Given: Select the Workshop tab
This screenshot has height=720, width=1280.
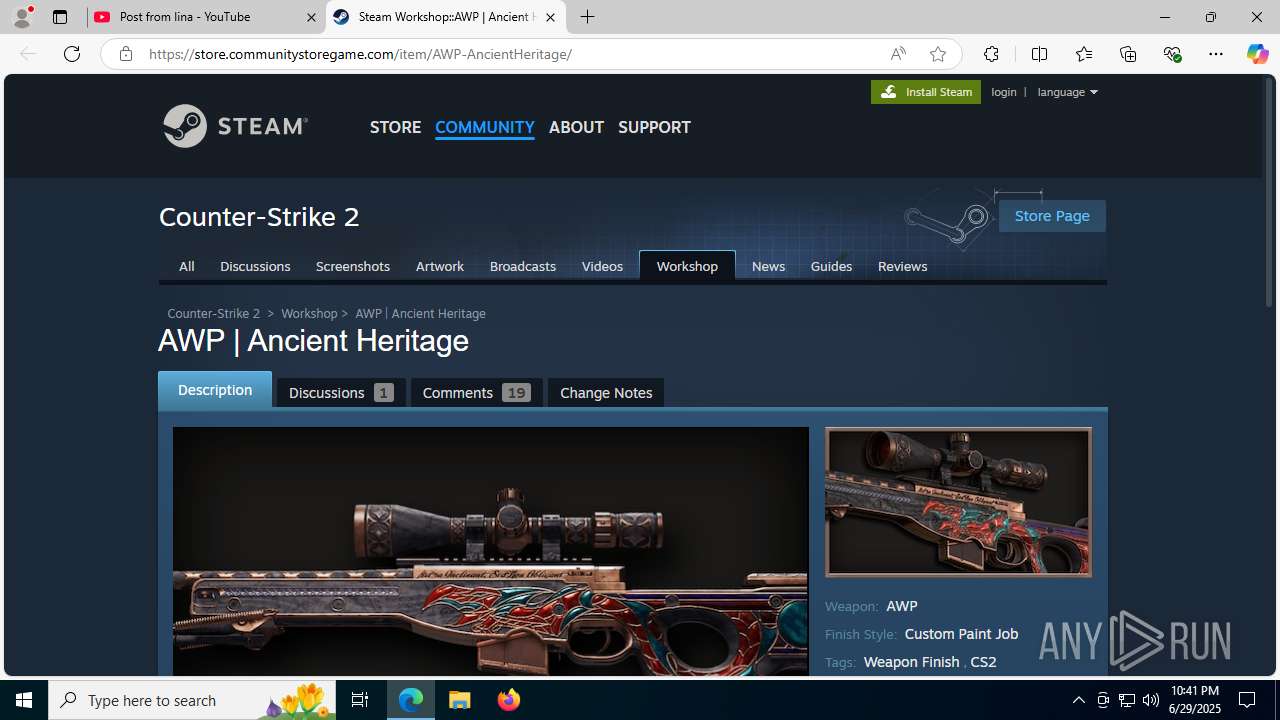Looking at the screenshot, I should [x=687, y=266].
